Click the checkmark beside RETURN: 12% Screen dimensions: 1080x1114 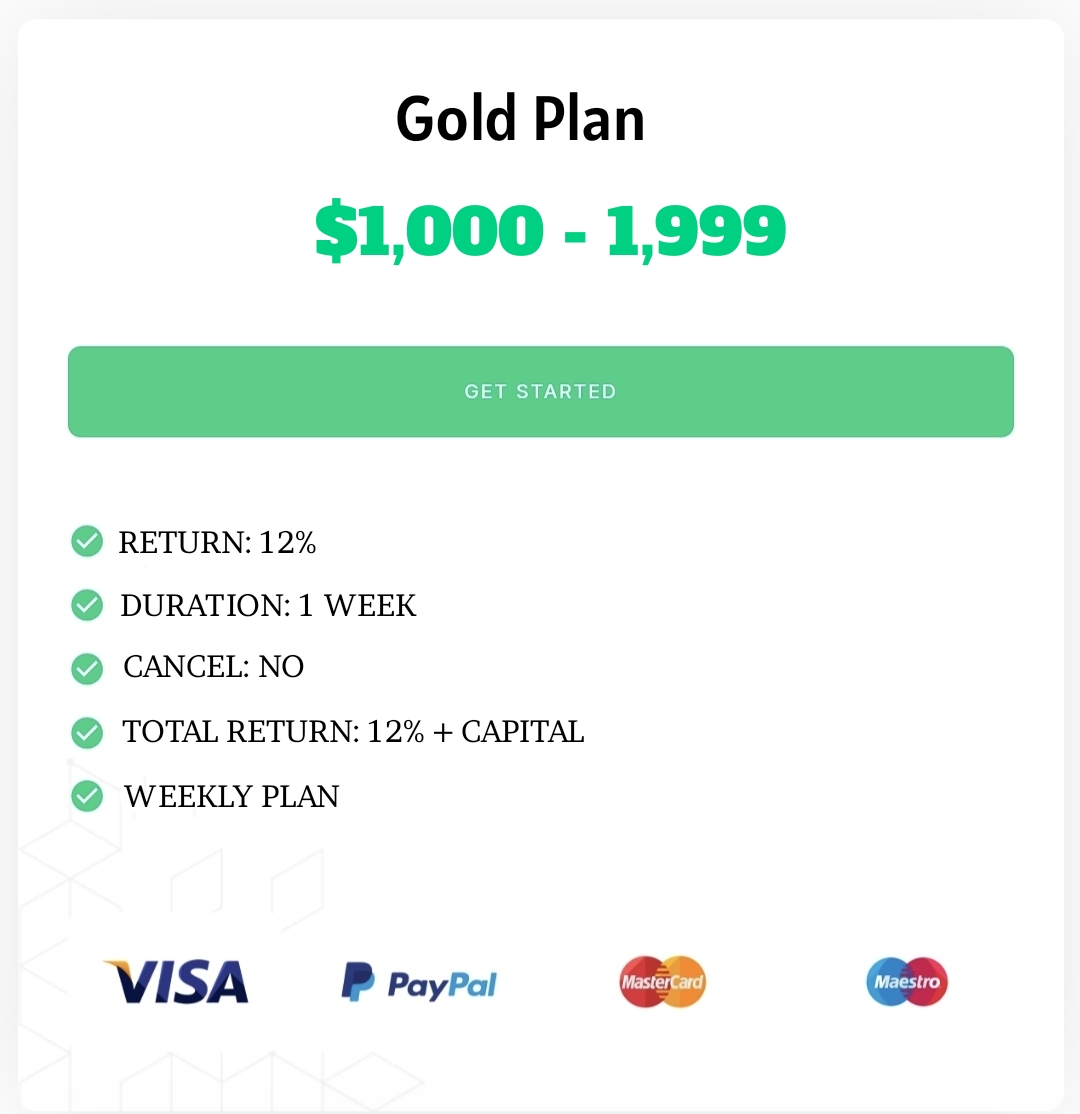pyautogui.click(x=87, y=542)
